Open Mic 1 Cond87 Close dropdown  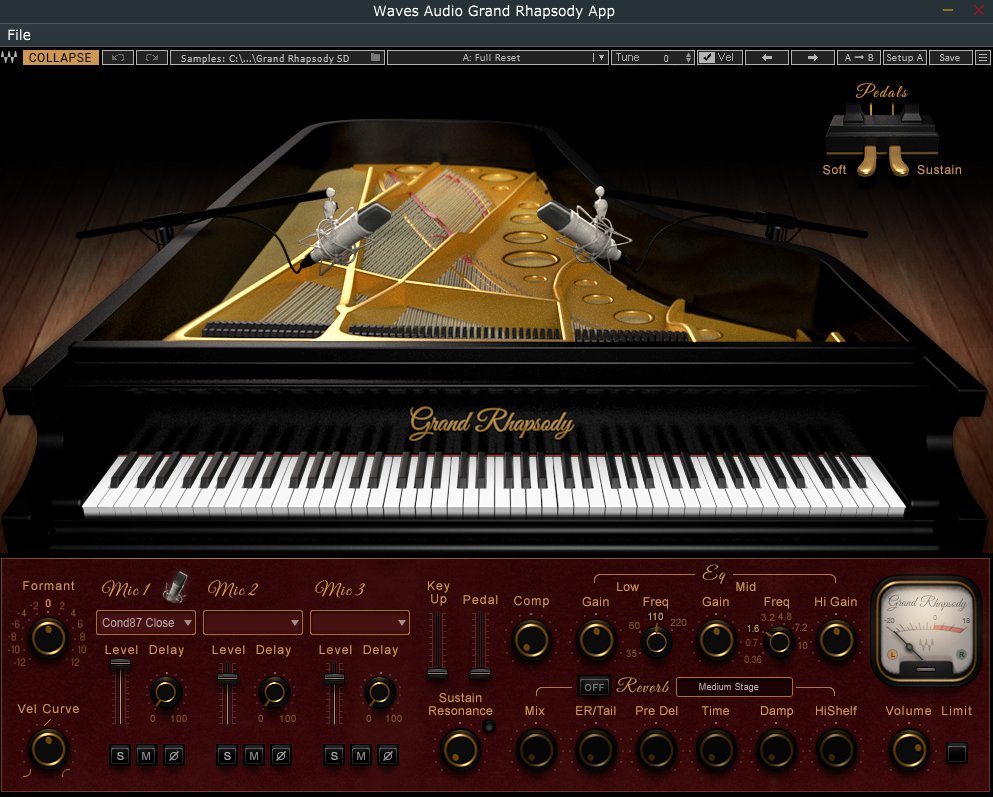pyautogui.click(x=146, y=622)
